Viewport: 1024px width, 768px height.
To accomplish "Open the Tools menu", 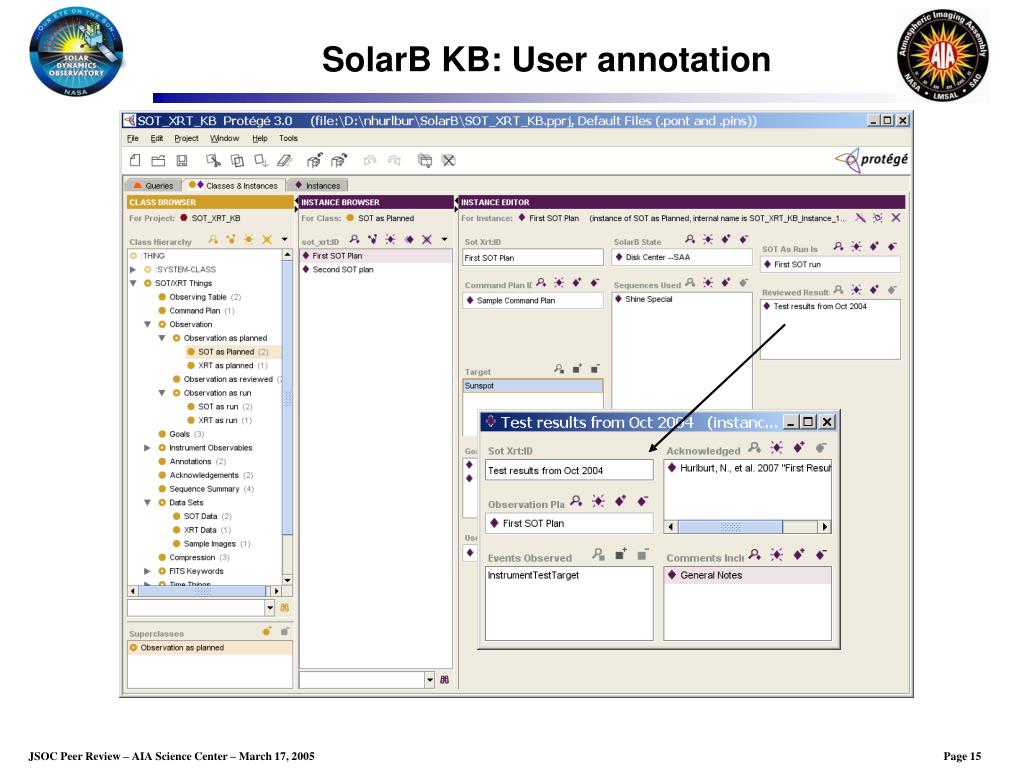I will 288,138.
